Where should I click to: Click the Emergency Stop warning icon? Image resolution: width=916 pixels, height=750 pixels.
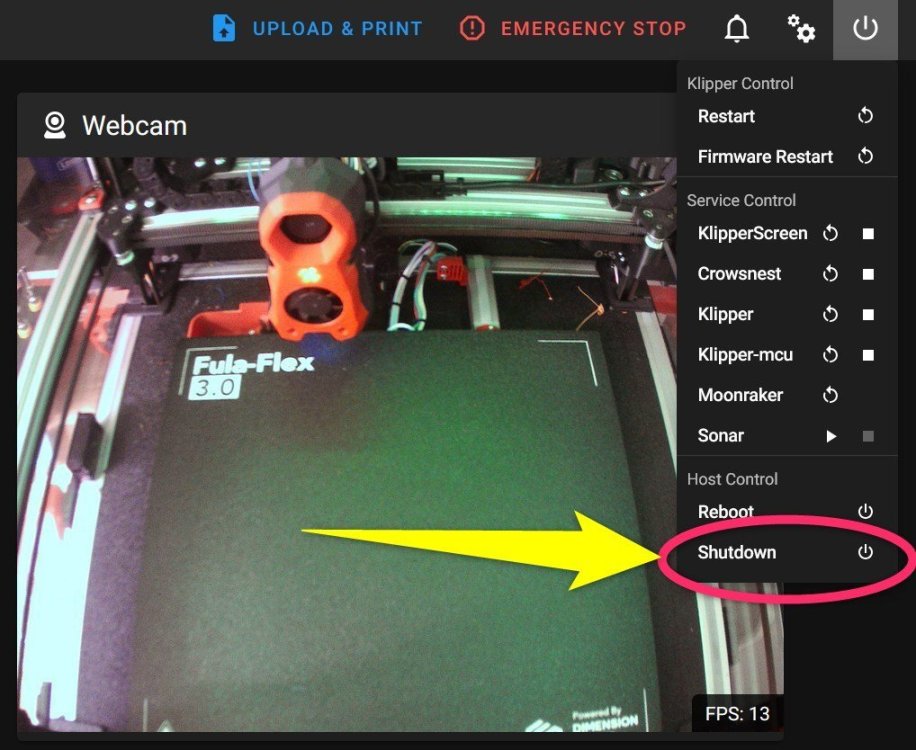point(472,28)
